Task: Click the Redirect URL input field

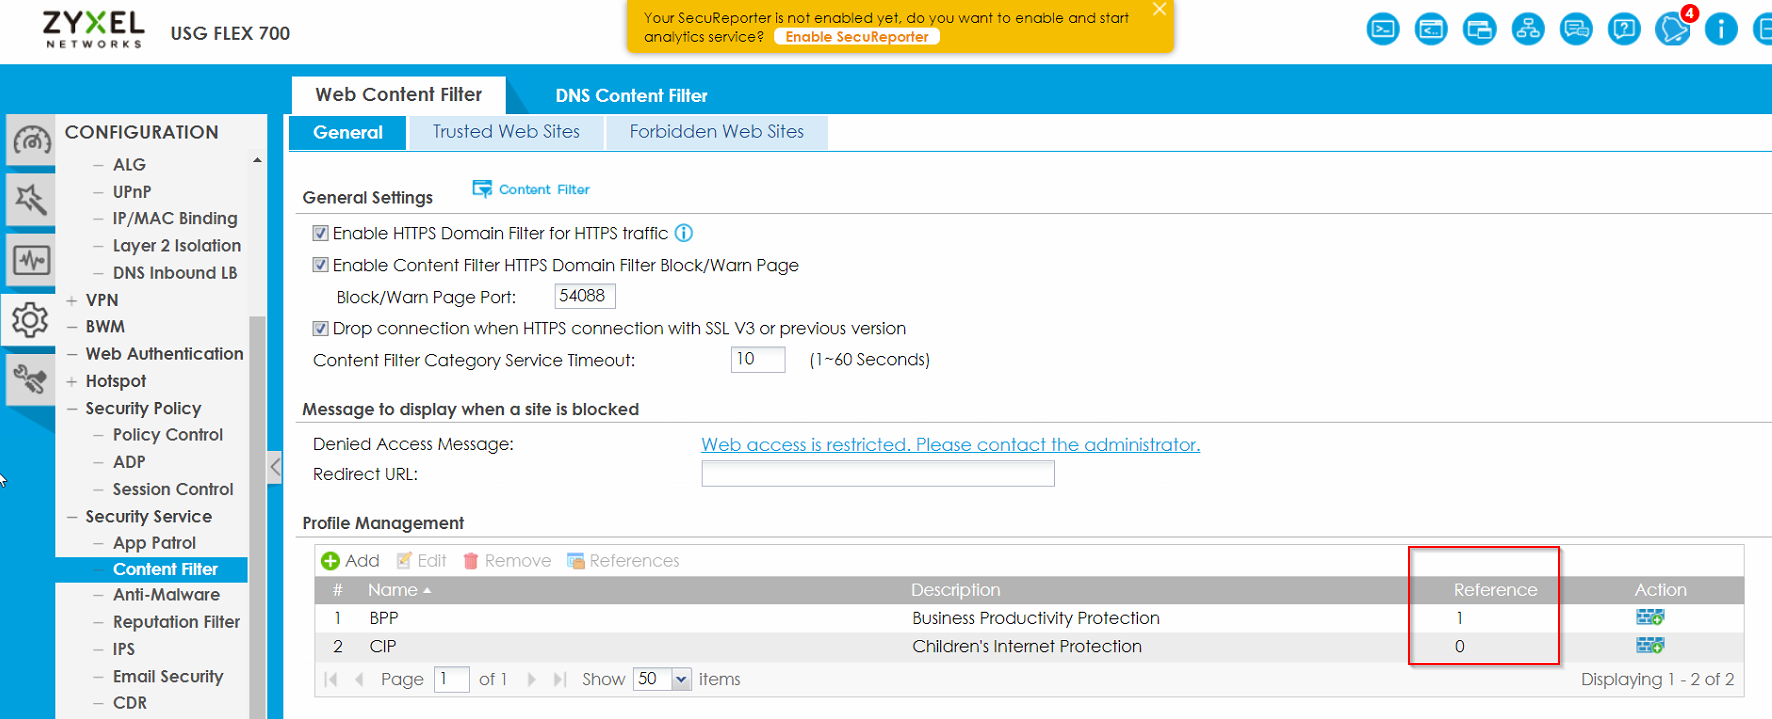Action: pos(877,474)
